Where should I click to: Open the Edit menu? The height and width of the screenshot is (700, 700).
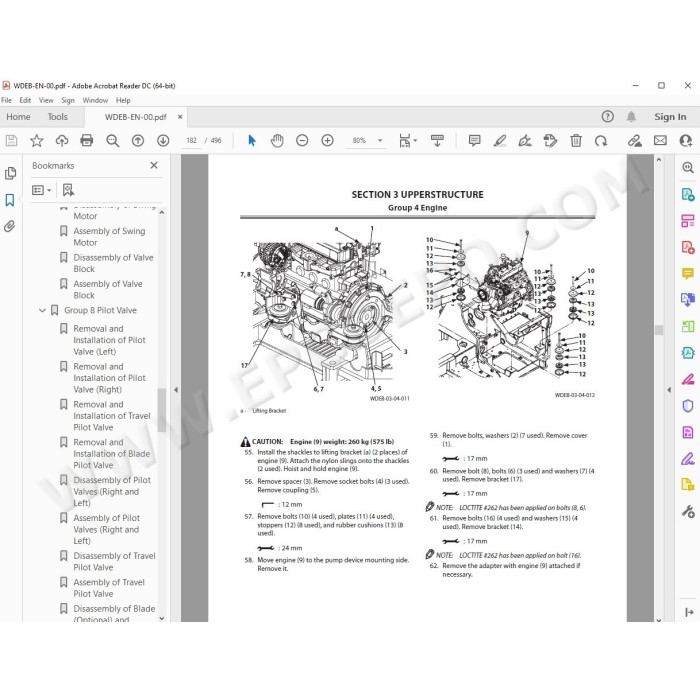(25, 100)
